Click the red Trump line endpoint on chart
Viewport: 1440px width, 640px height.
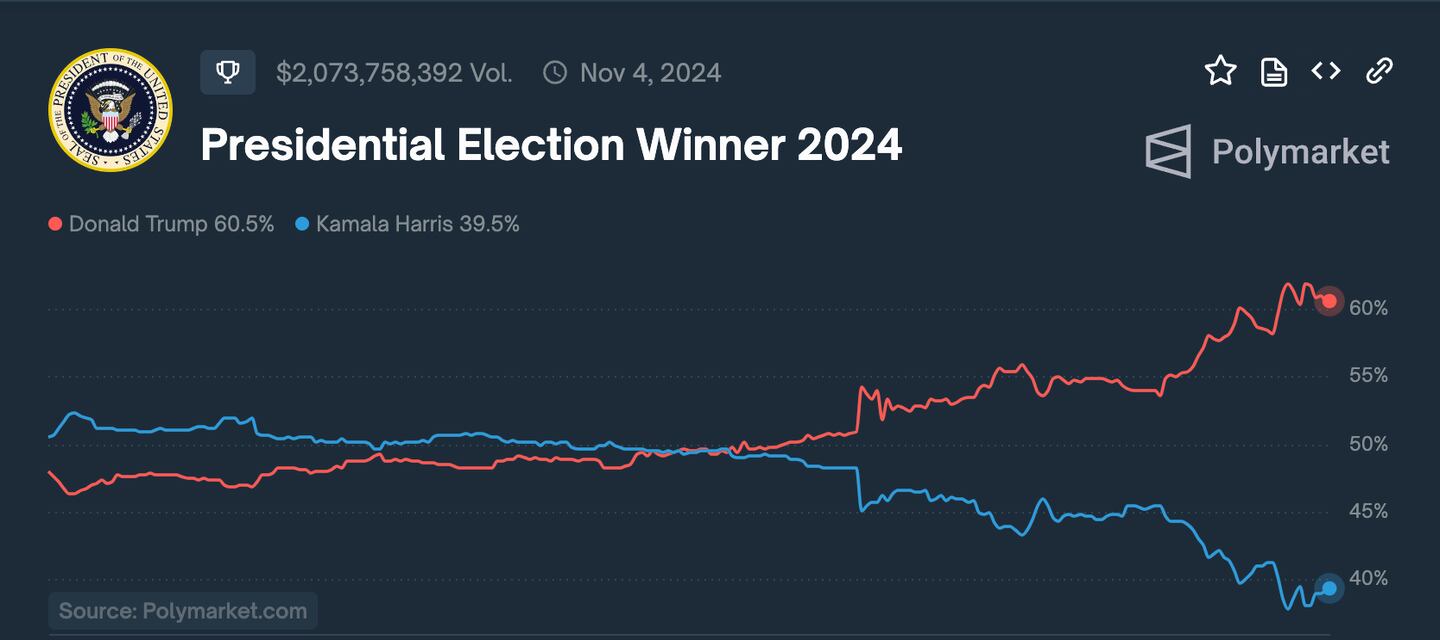coord(1329,300)
